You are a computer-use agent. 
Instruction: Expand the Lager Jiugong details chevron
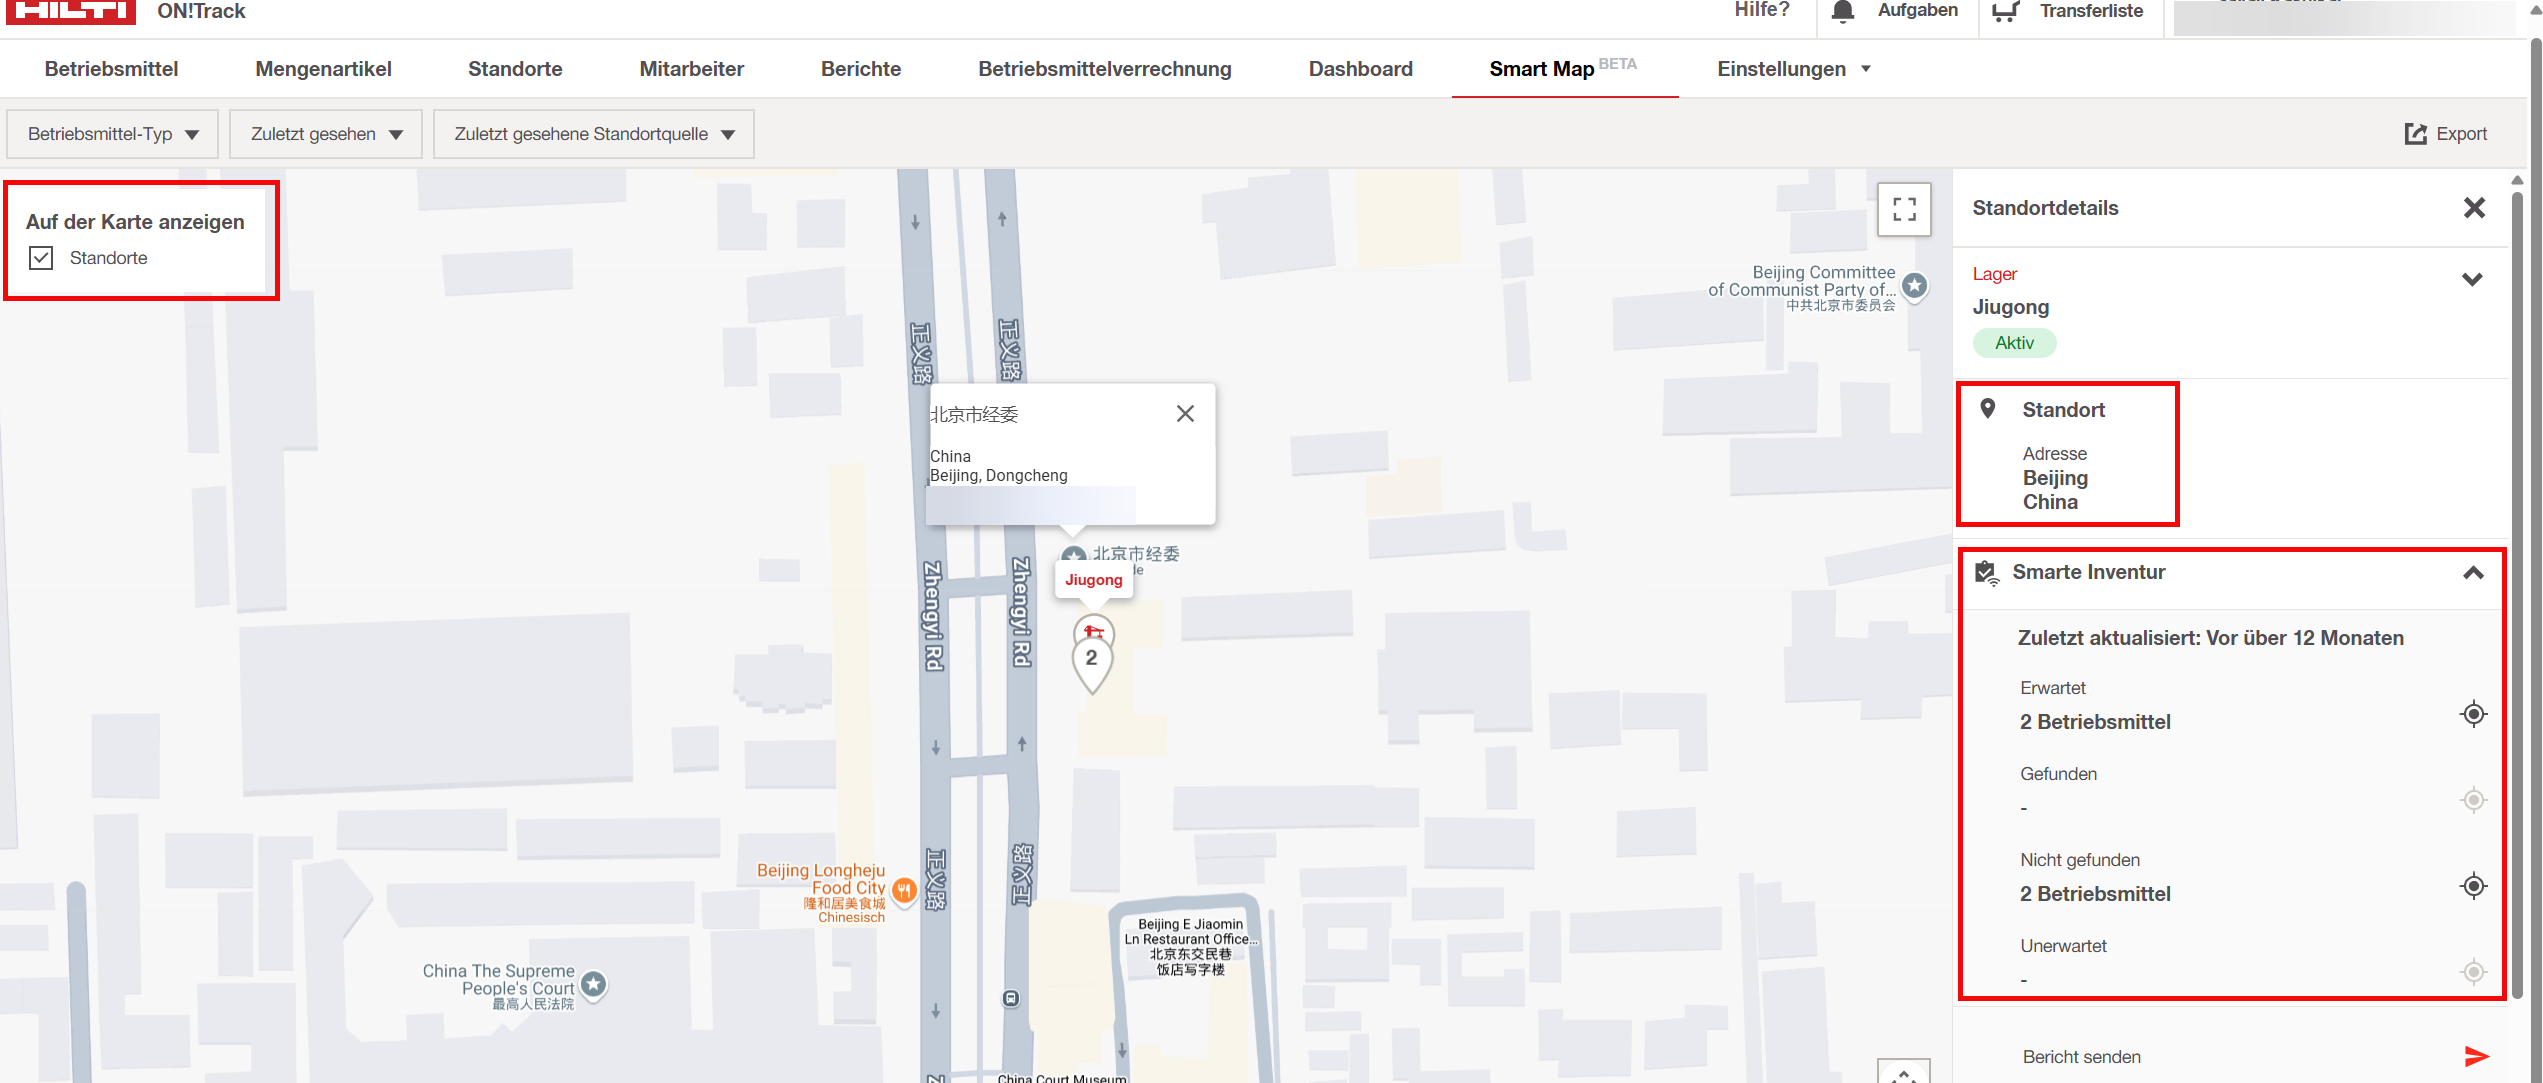2472,279
